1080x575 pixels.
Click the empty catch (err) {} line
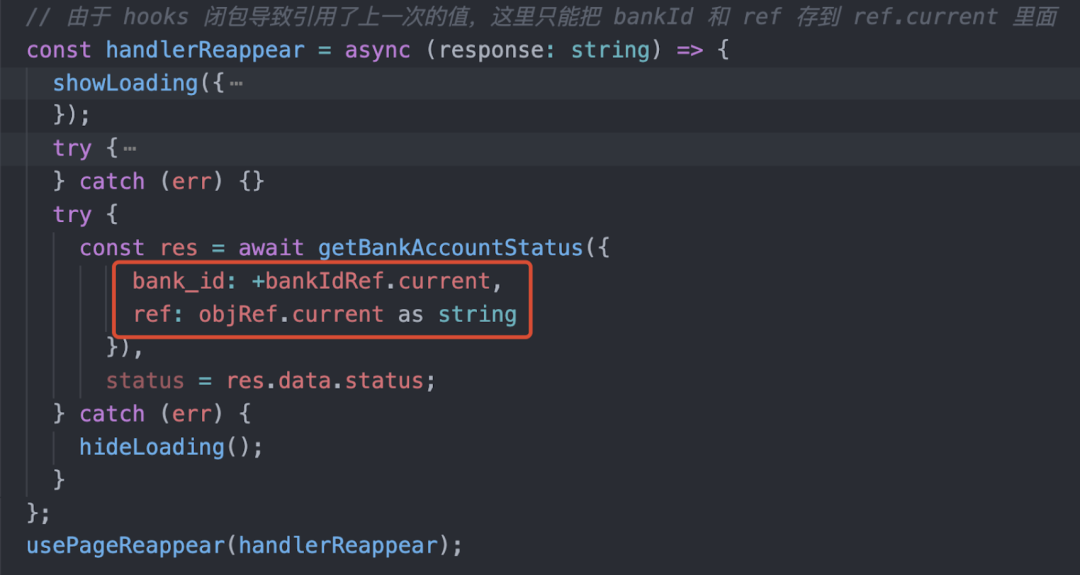click(x=158, y=182)
